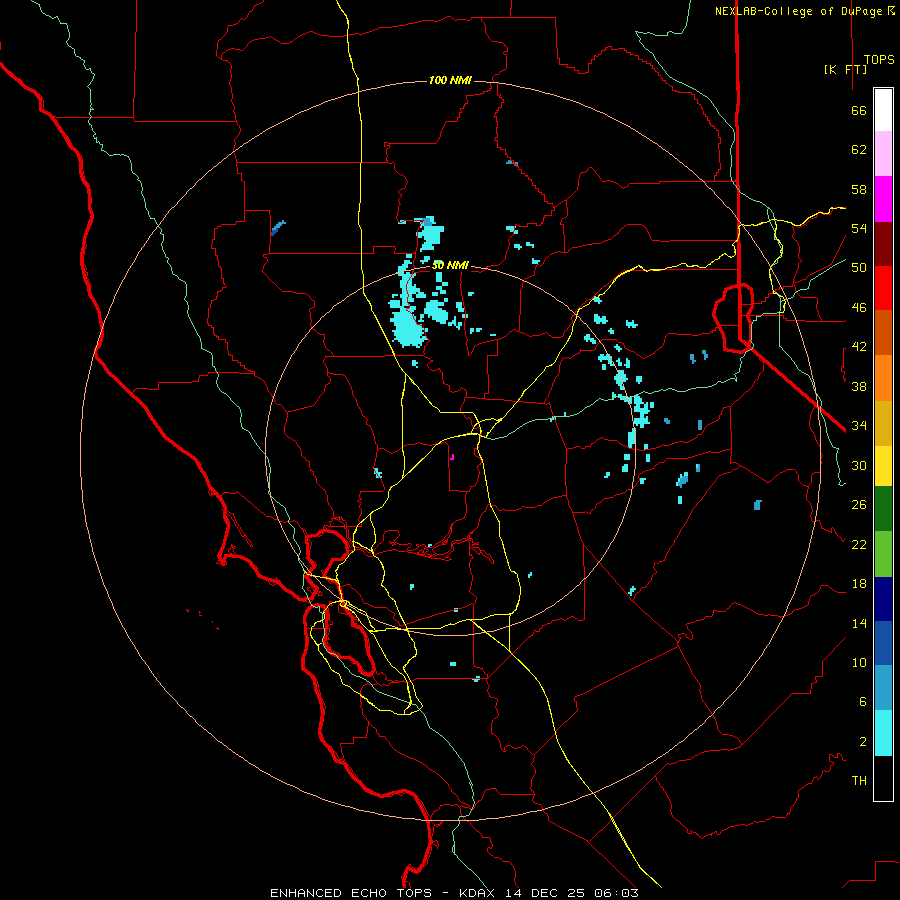Viewport: 900px width, 900px height.
Task: Click legend value "14"
Action: (x=859, y=623)
